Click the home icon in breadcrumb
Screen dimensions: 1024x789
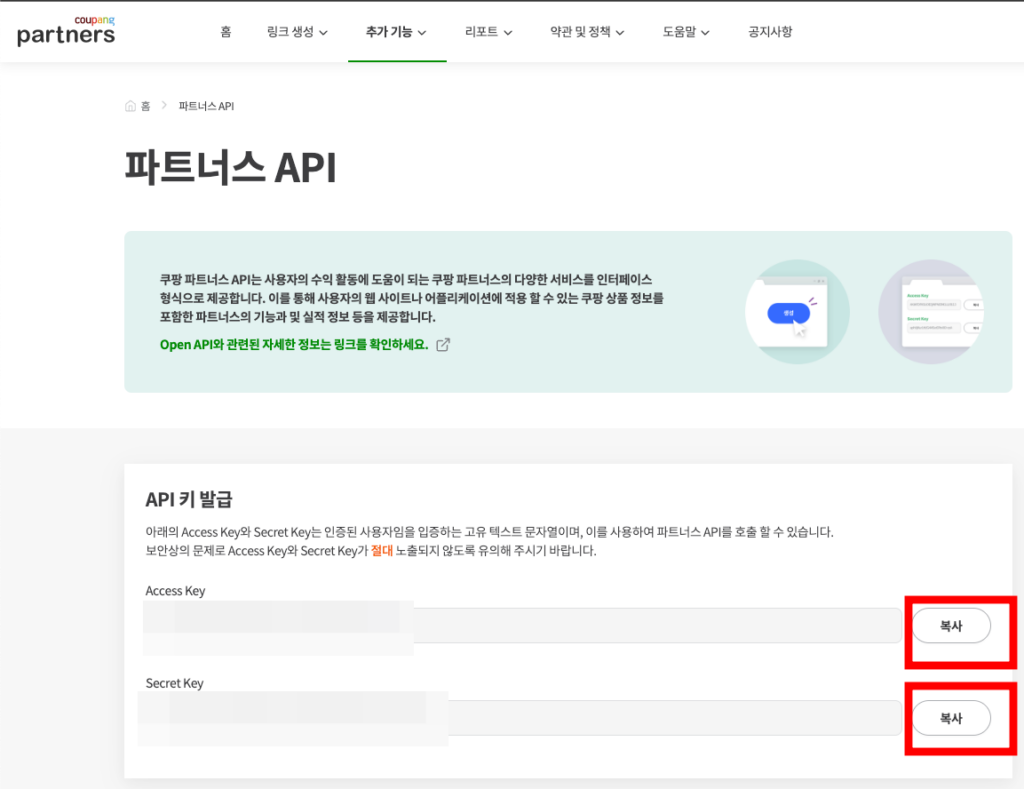pos(131,106)
